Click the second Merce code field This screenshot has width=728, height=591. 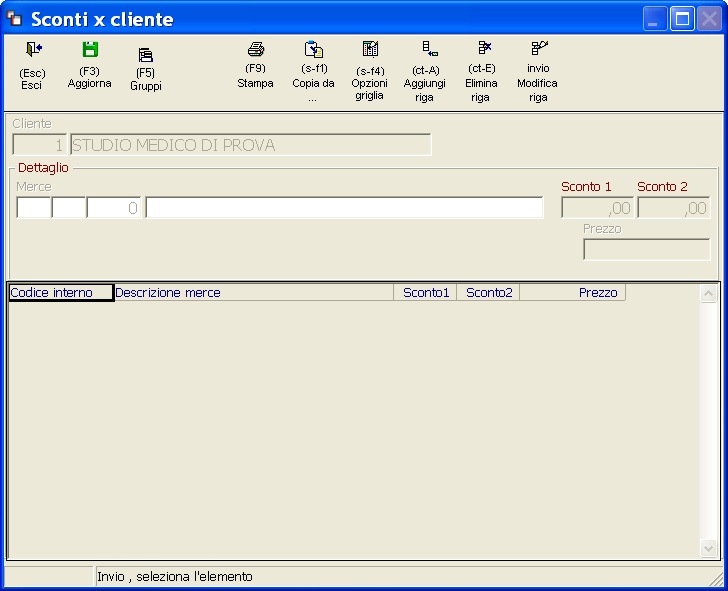point(69,208)
